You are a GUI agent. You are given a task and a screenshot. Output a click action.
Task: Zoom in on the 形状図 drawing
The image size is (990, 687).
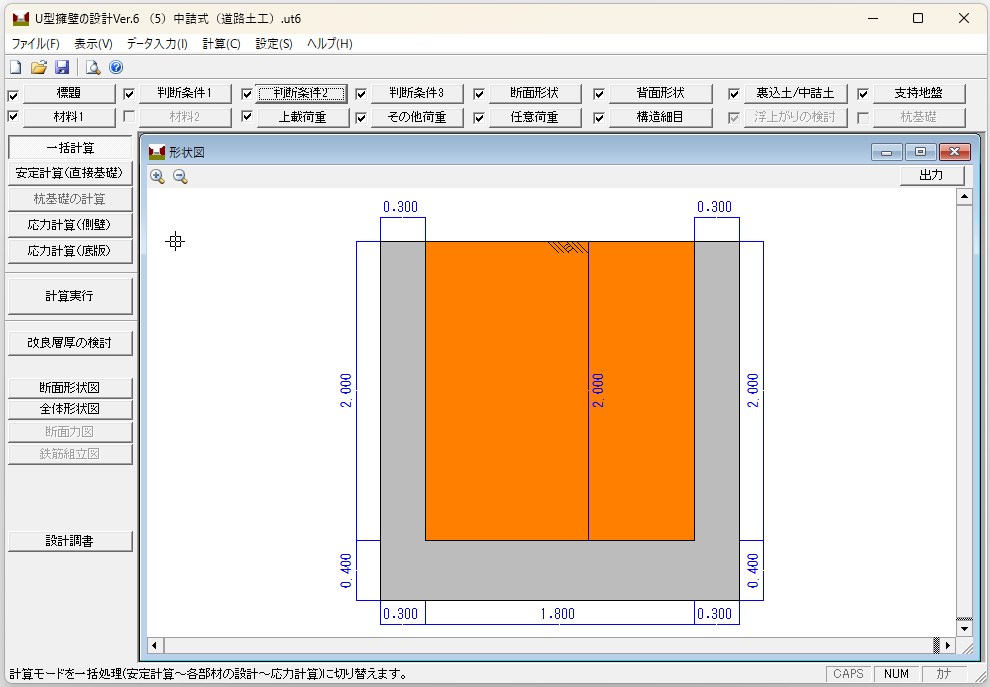click(x=157, y=176)
